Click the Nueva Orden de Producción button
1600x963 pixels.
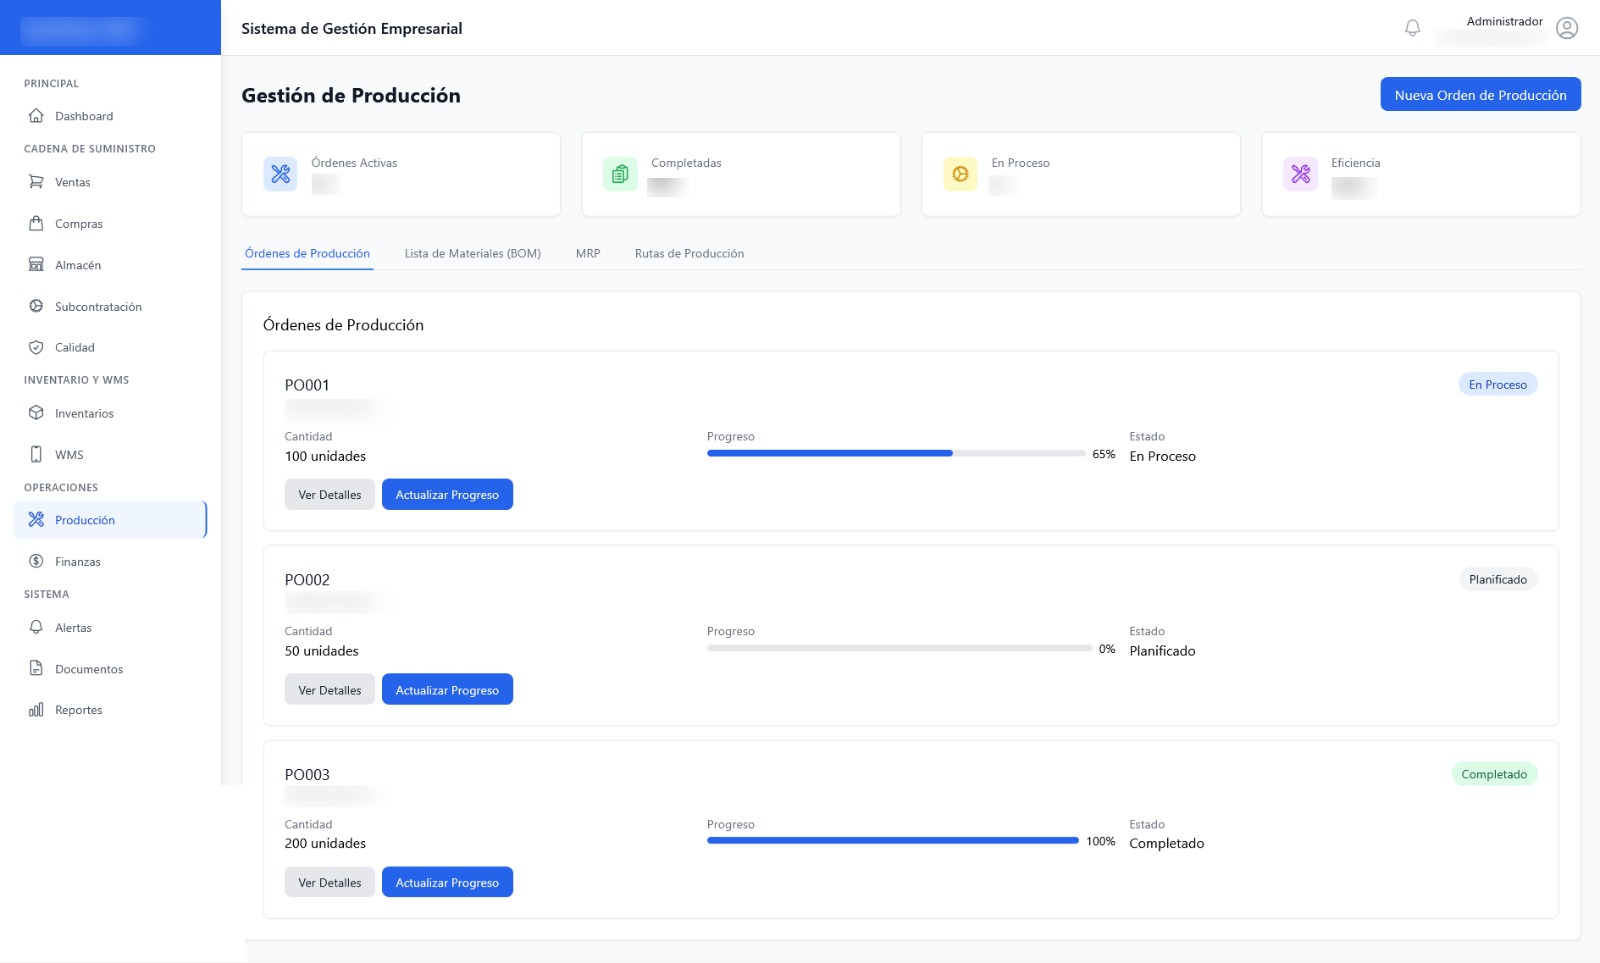(x=1480, y=94)
